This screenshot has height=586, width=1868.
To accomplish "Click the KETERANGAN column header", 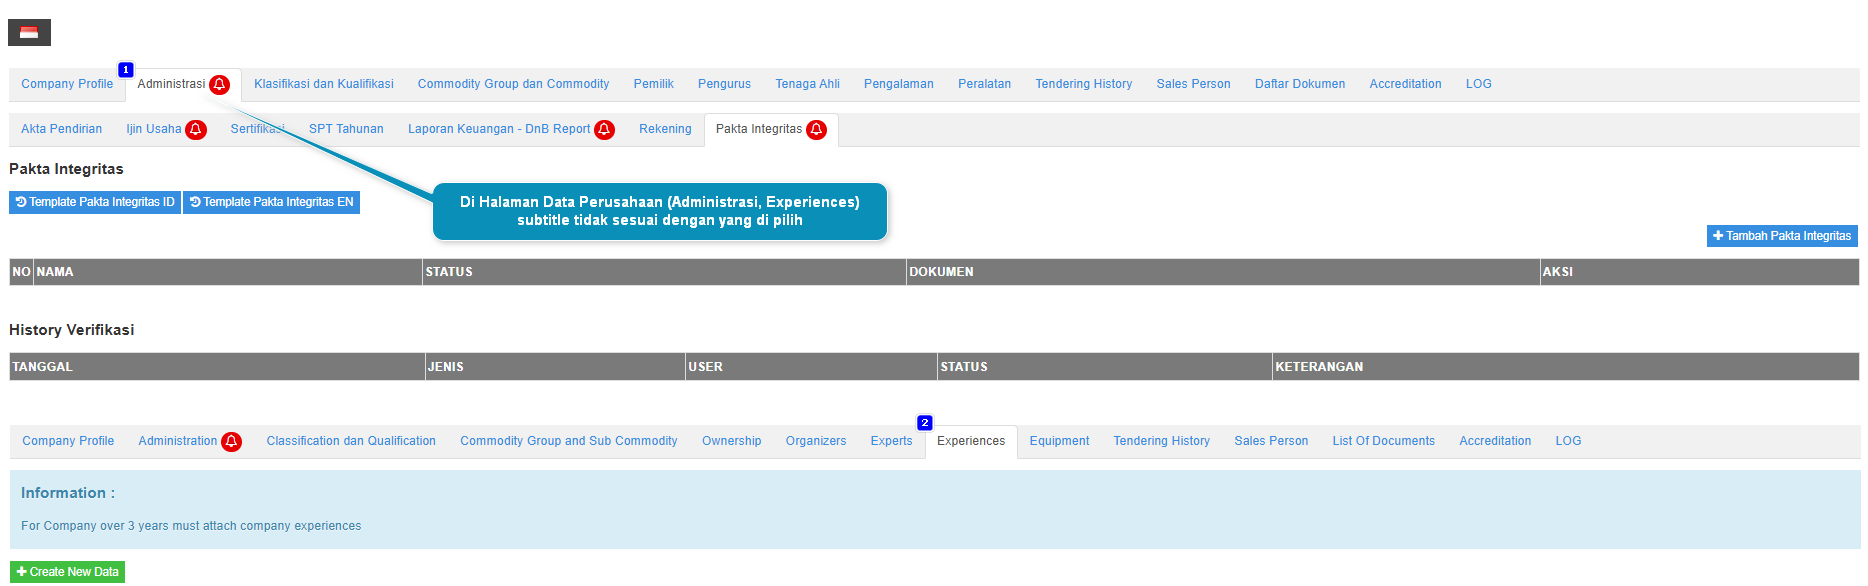I will (1565, 367).
